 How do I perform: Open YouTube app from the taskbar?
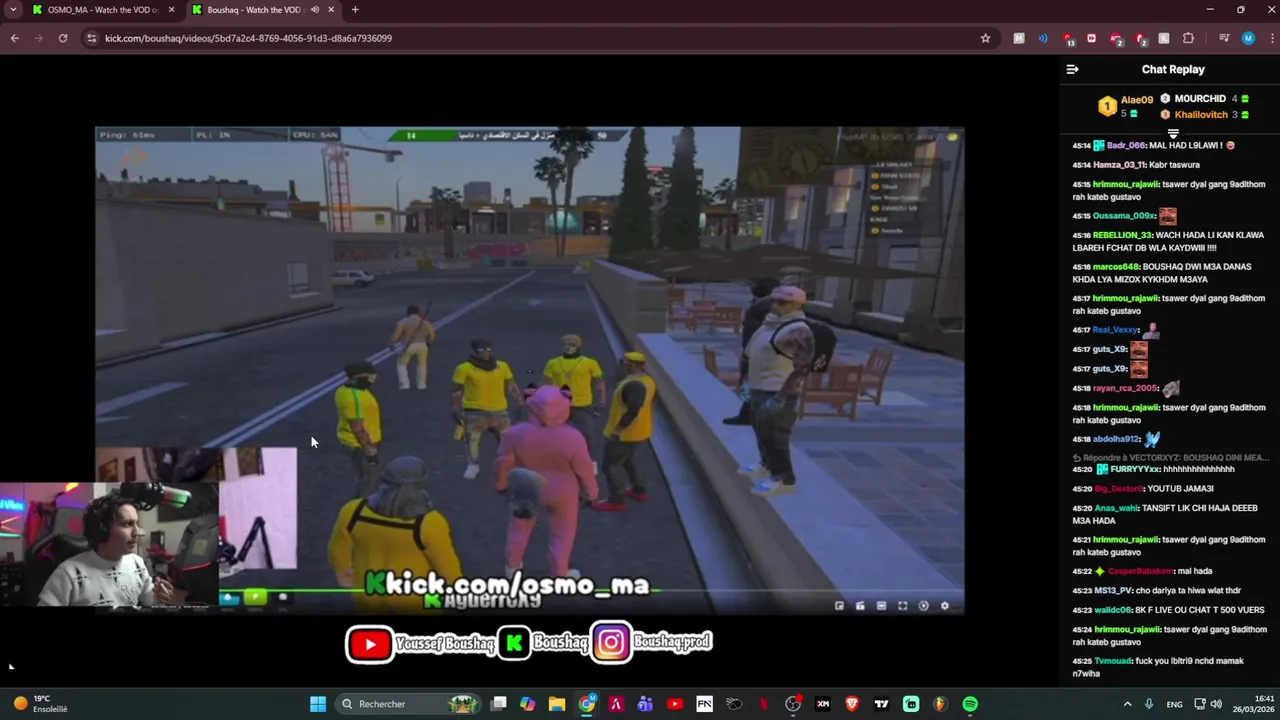click(x=675, y=704)
